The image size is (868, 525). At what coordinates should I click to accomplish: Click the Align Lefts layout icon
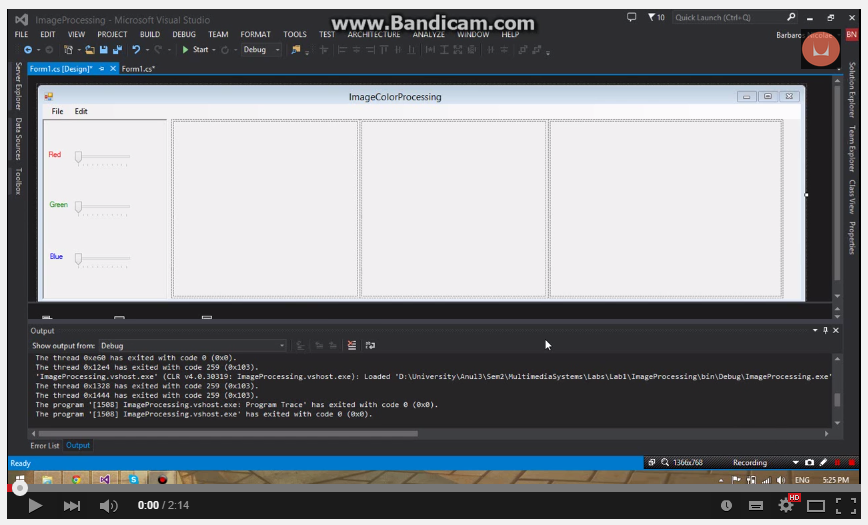click(342, 50)
